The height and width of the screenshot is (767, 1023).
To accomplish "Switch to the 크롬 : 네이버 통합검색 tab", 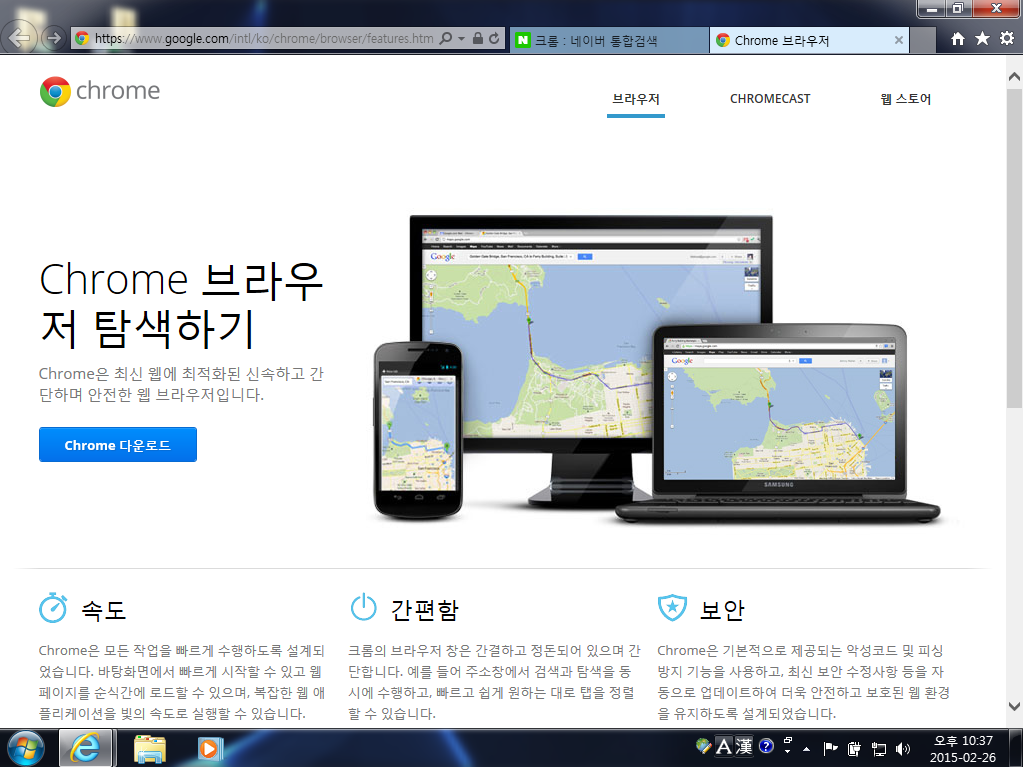I will pyautogui.click(x=609, y=40).
